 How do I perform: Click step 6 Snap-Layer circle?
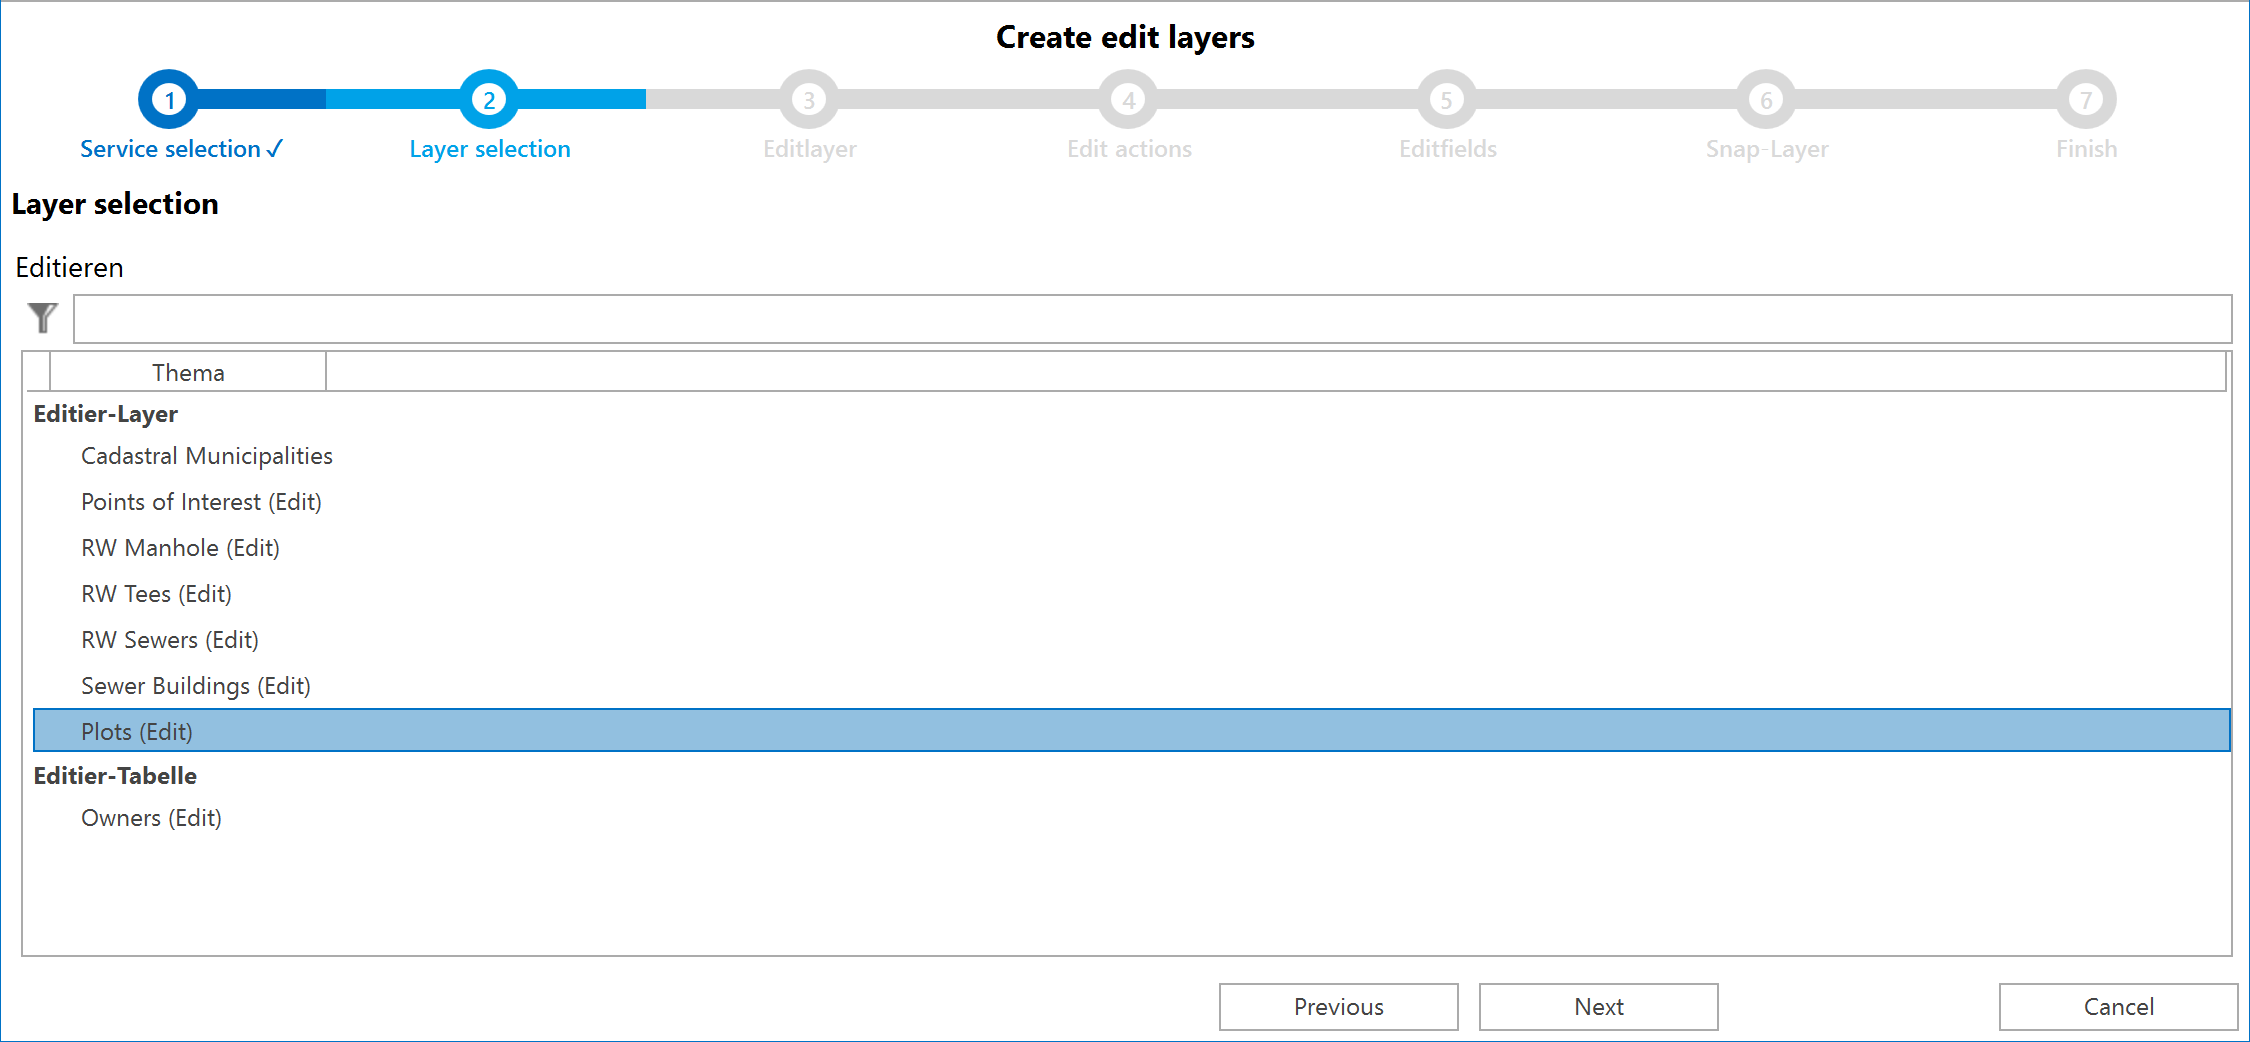tap(1766, 99)
